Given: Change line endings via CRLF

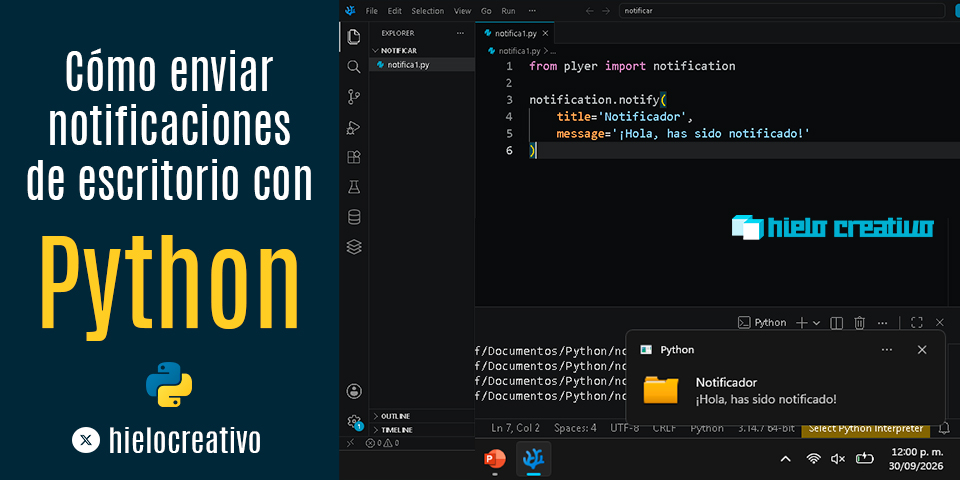Looking at the screenshot, I should (664, 428).
